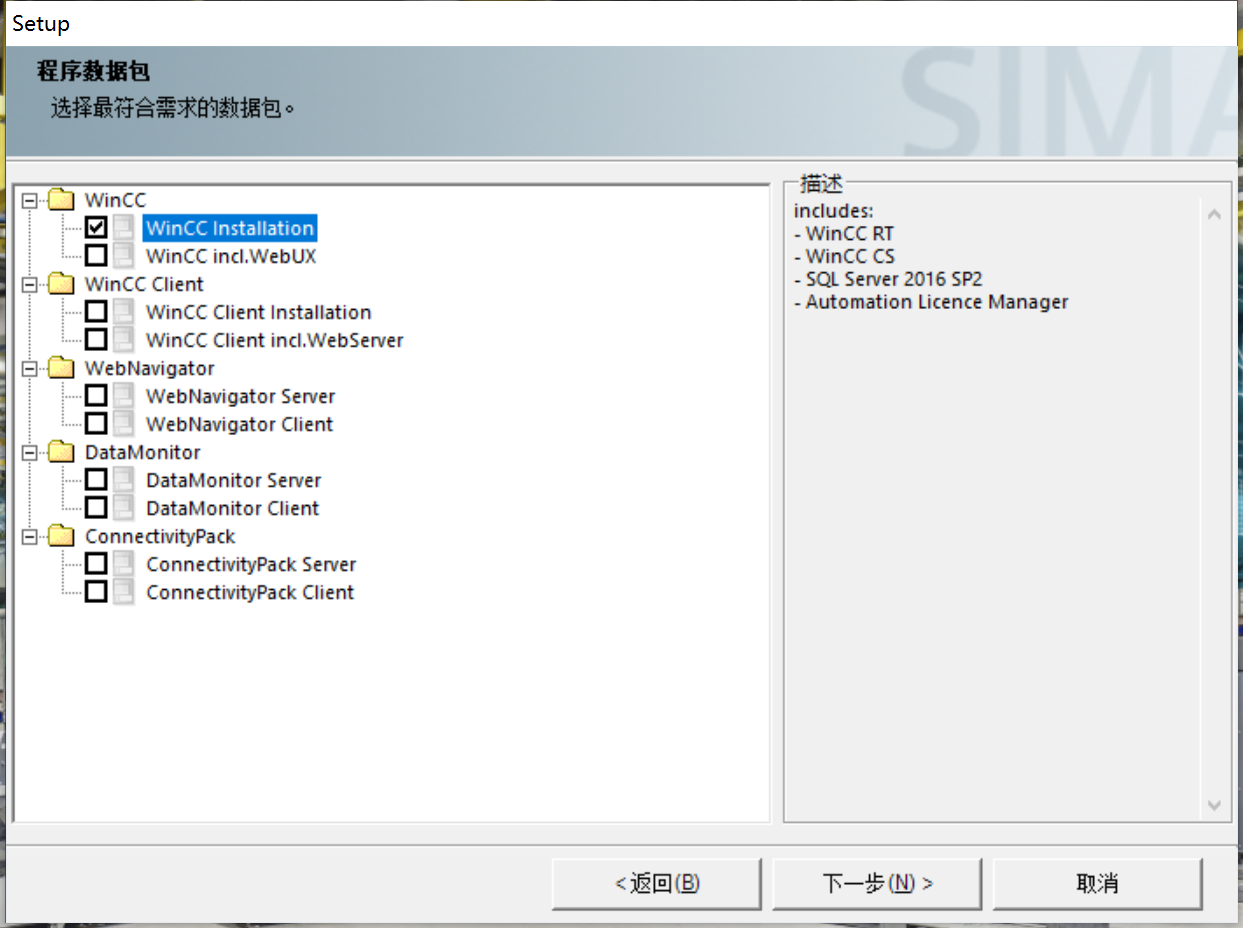Screen dimensions: 1243x928
Task: Collapse the ConnectivityPack tree node
Action: pos(31,537)
